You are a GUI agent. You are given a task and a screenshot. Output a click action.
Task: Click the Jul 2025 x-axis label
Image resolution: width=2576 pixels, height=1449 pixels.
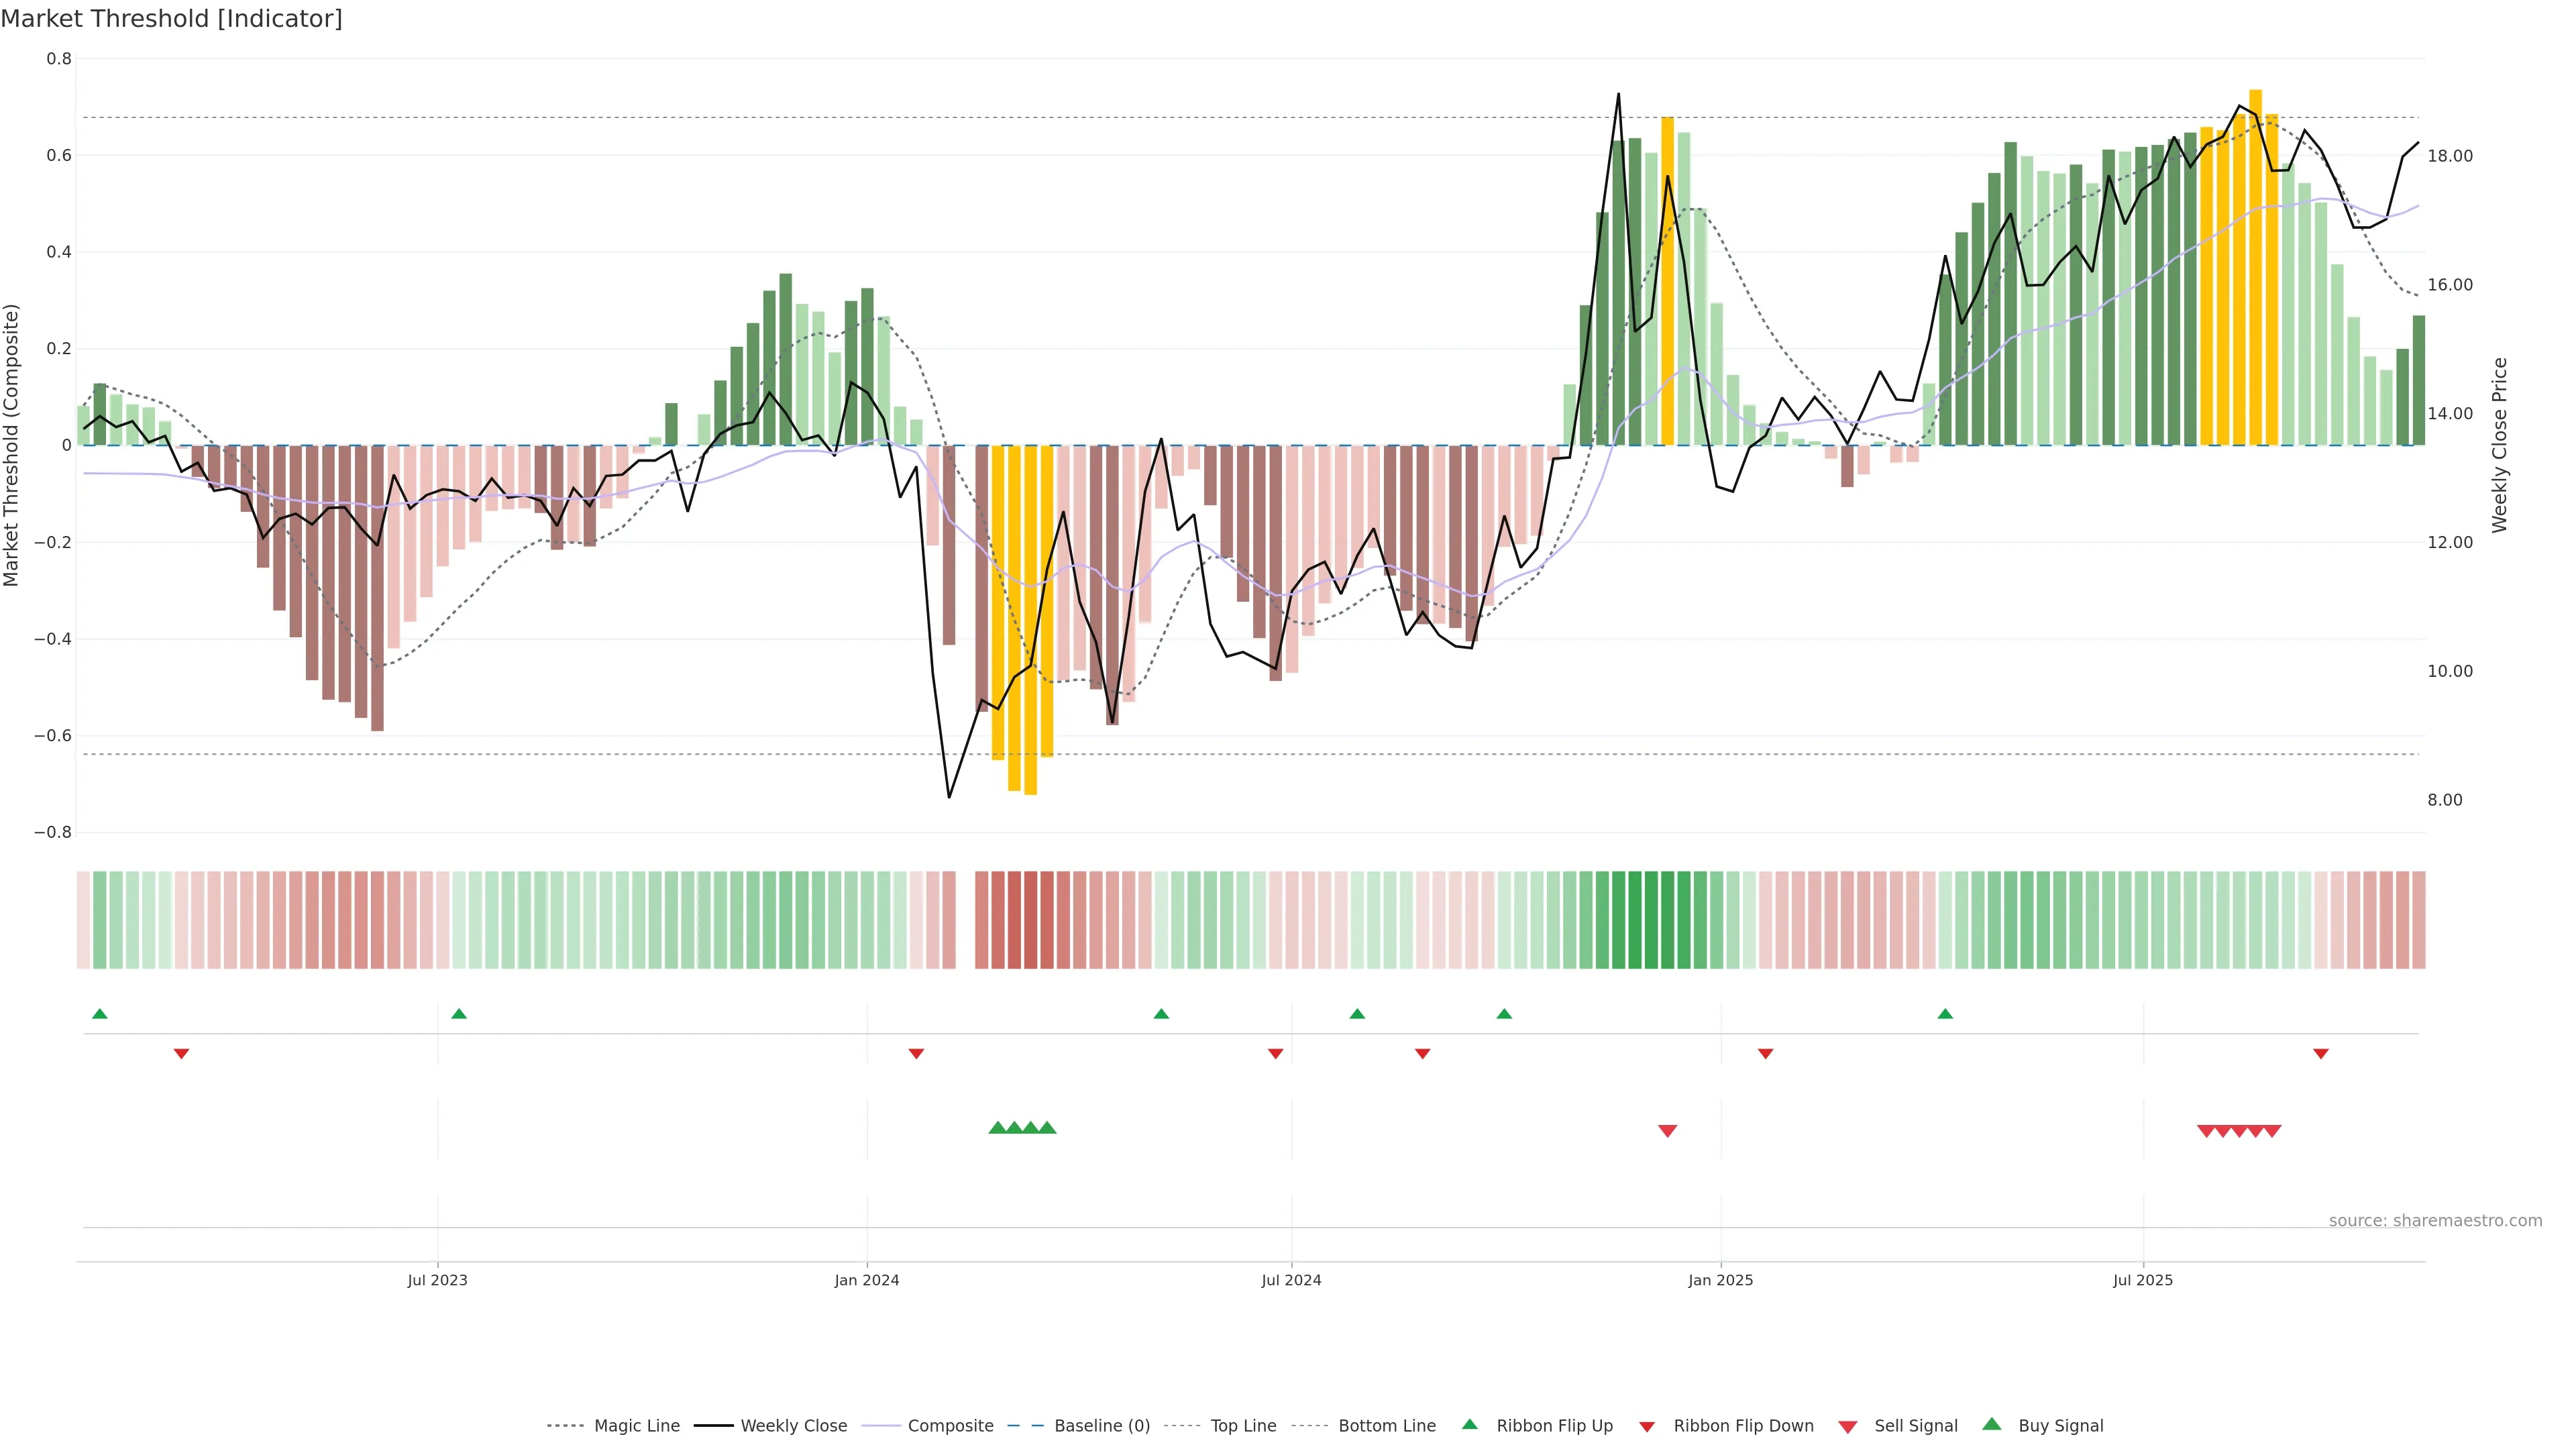(2143, 1280)
